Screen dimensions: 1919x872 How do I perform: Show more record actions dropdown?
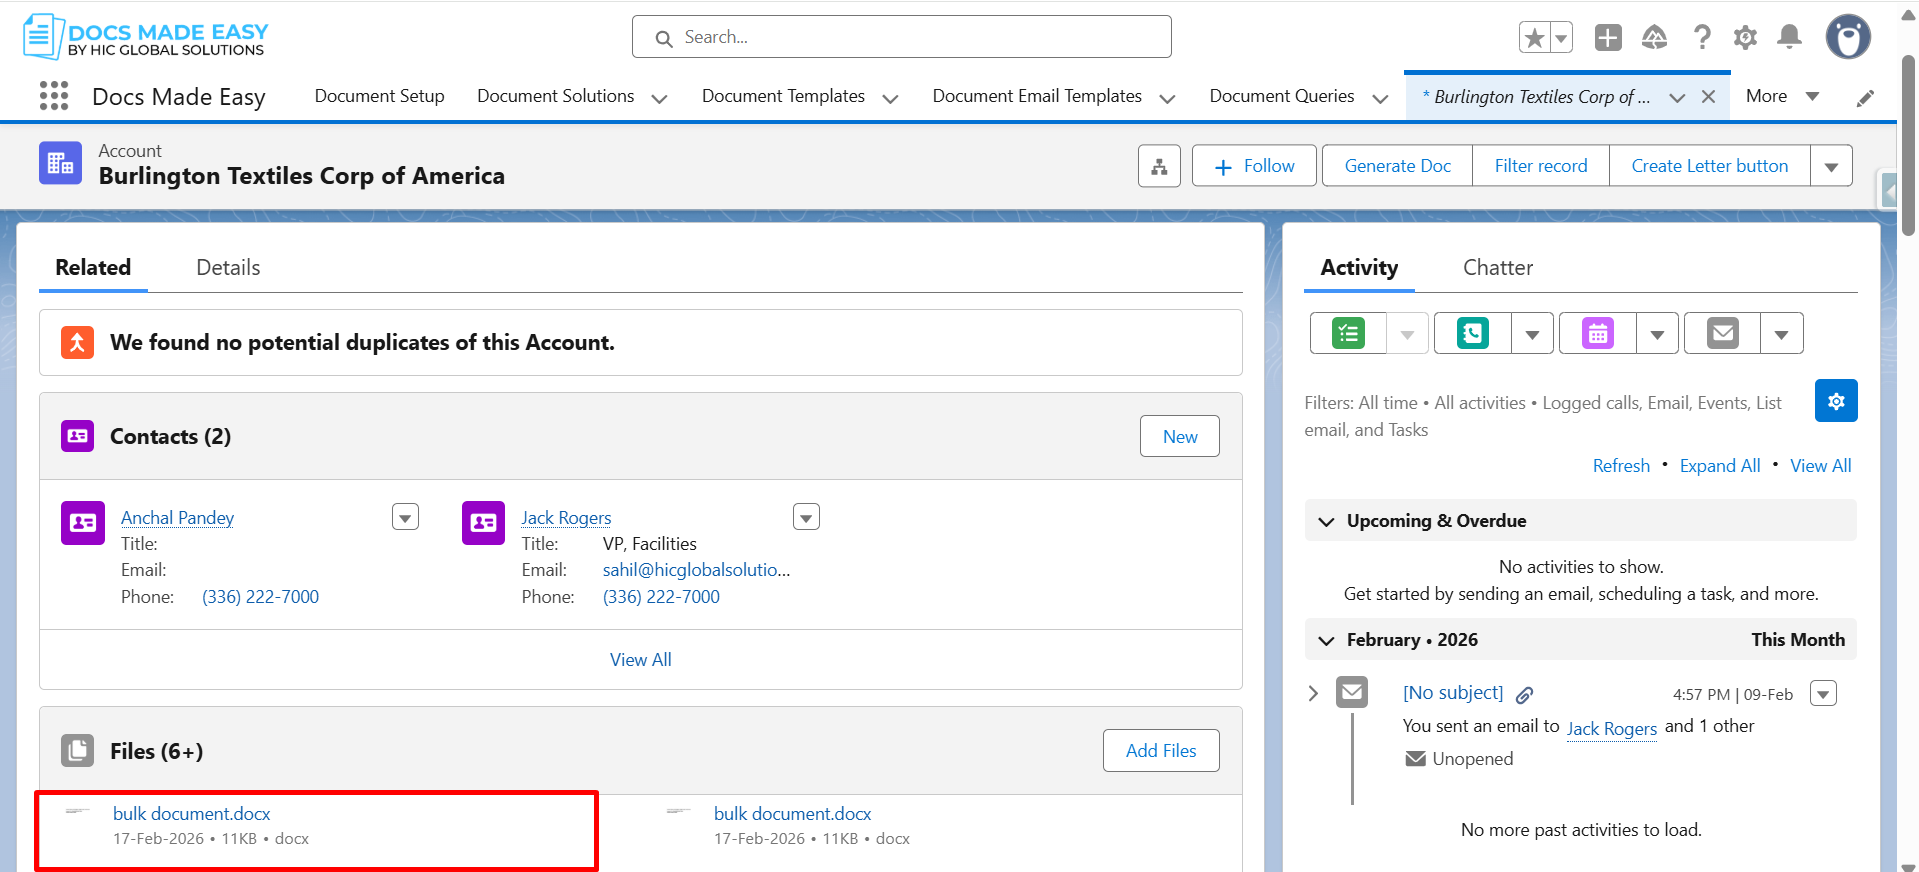coord(1831,166)
